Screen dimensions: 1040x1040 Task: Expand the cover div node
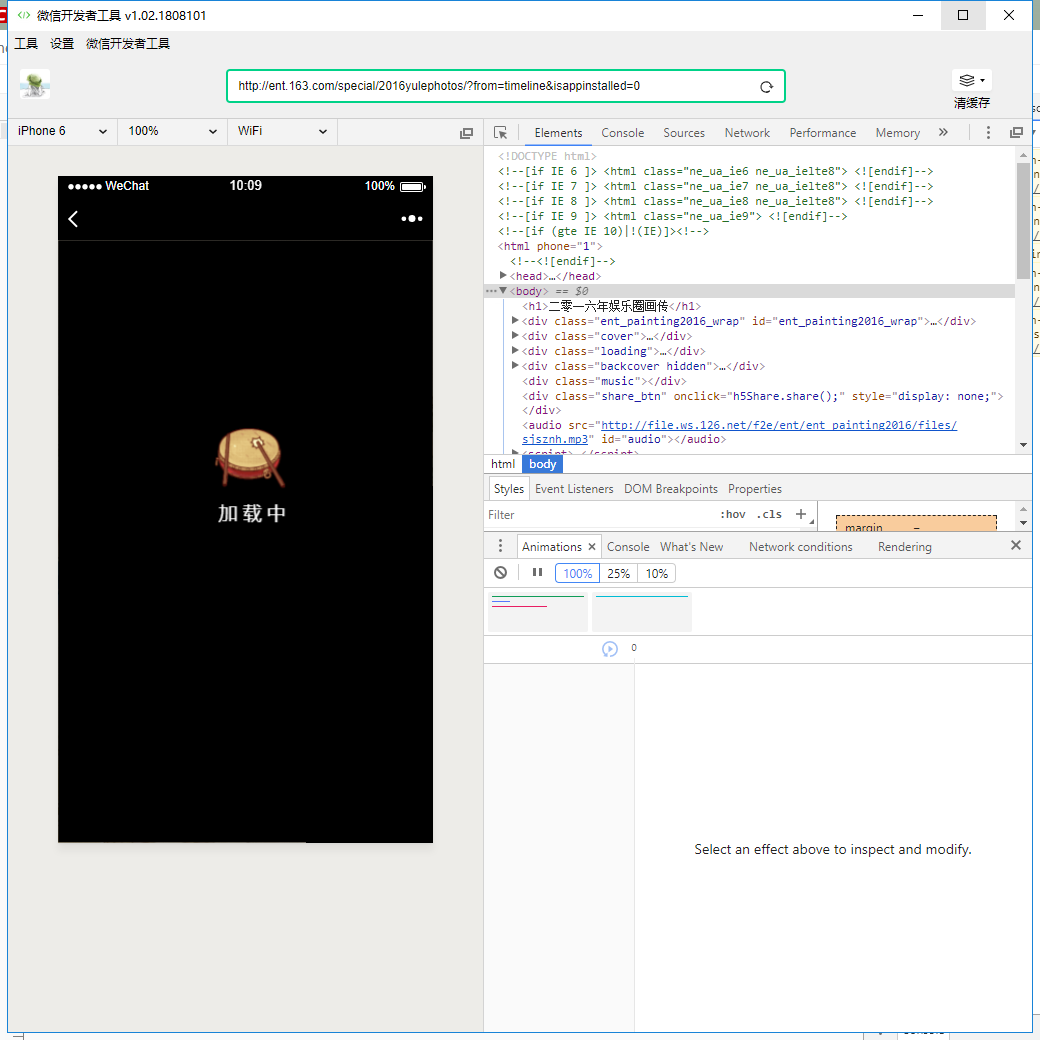515,336
